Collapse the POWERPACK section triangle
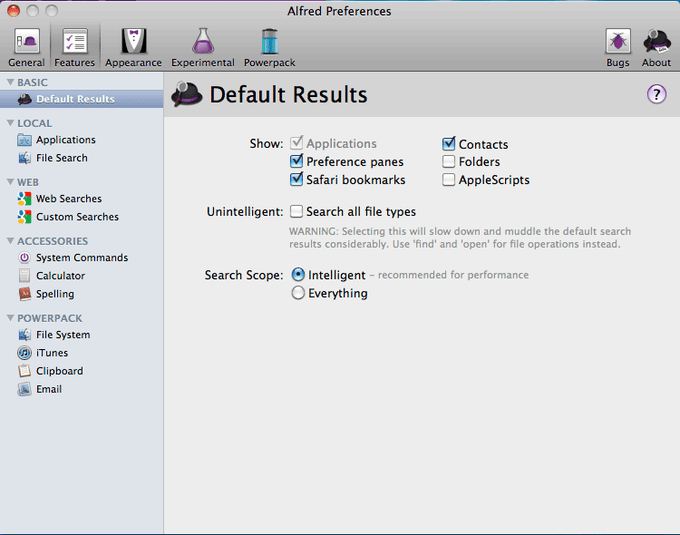This screenshot has width=680, height=535. point(10,318)
